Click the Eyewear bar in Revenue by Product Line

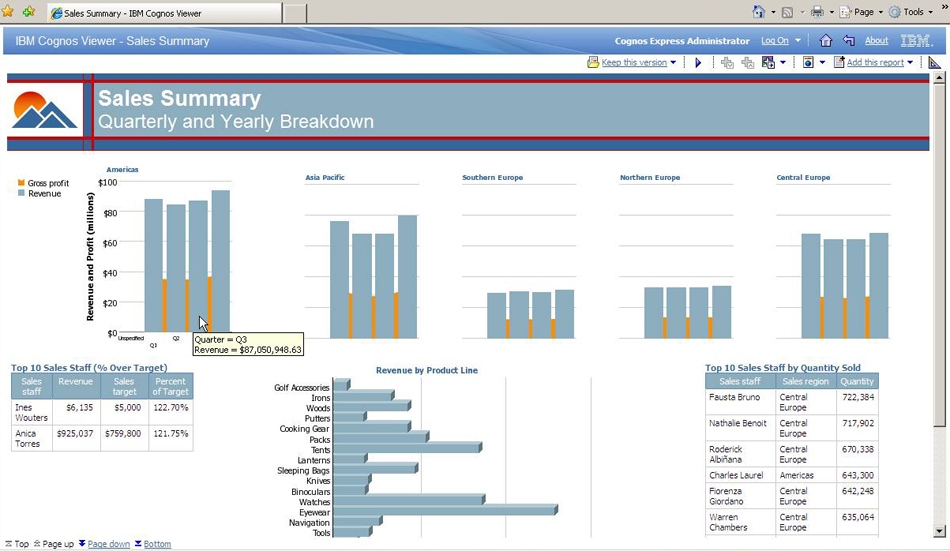[x=445, y=510]
